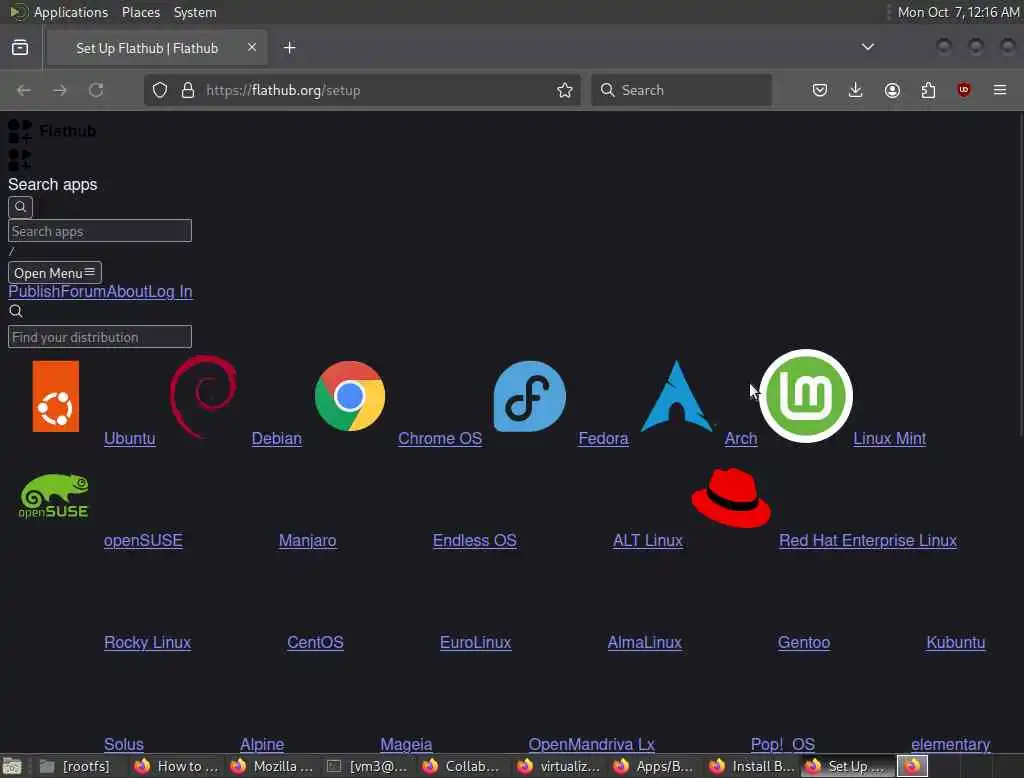This screenshot has height=778, width=1024.
Task: Click the Red Hat fedora logo
Action: click(731, 498)
